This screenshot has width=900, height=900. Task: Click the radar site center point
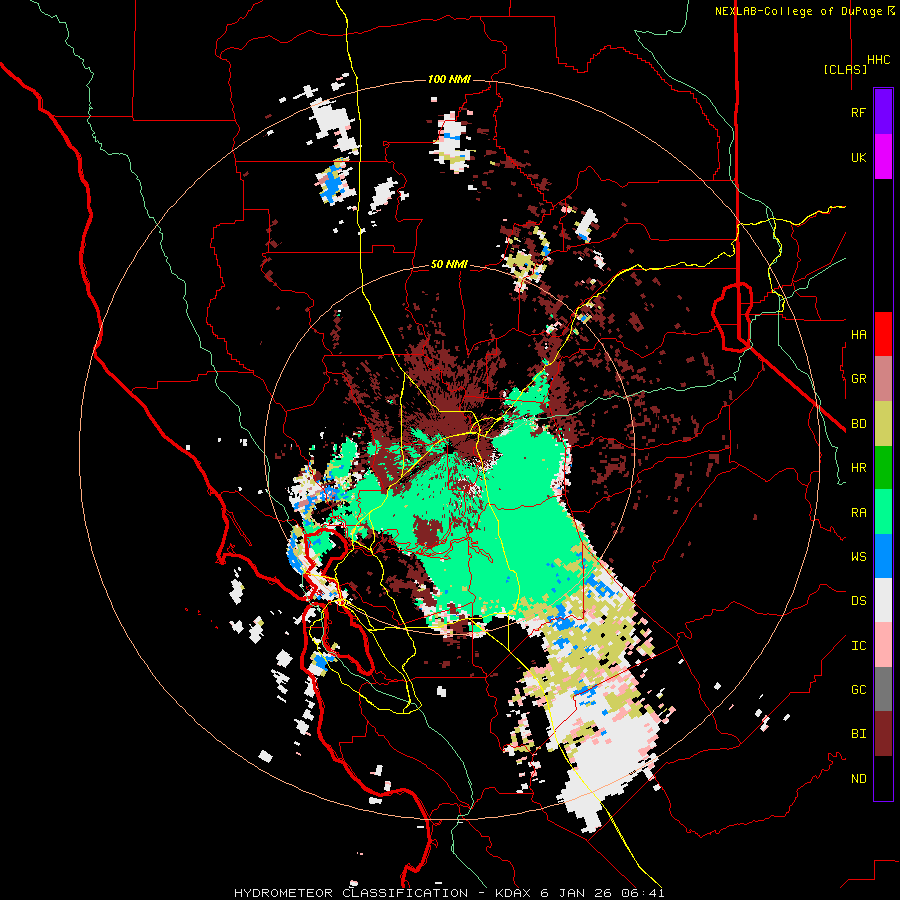pyautogui.click(x=449, y=449)
